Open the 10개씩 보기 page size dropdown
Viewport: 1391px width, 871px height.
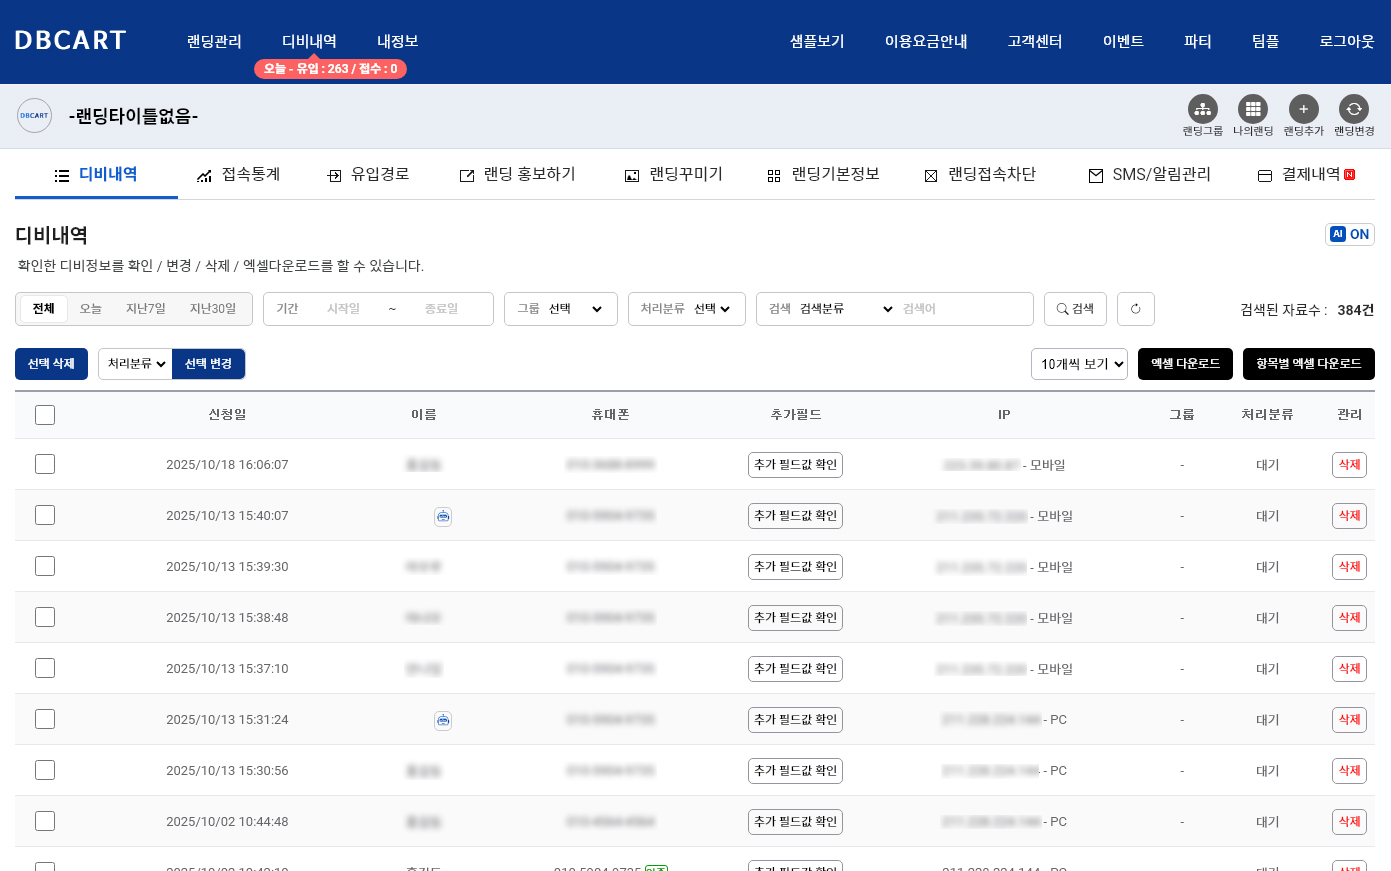click(x=1079, y=364)
